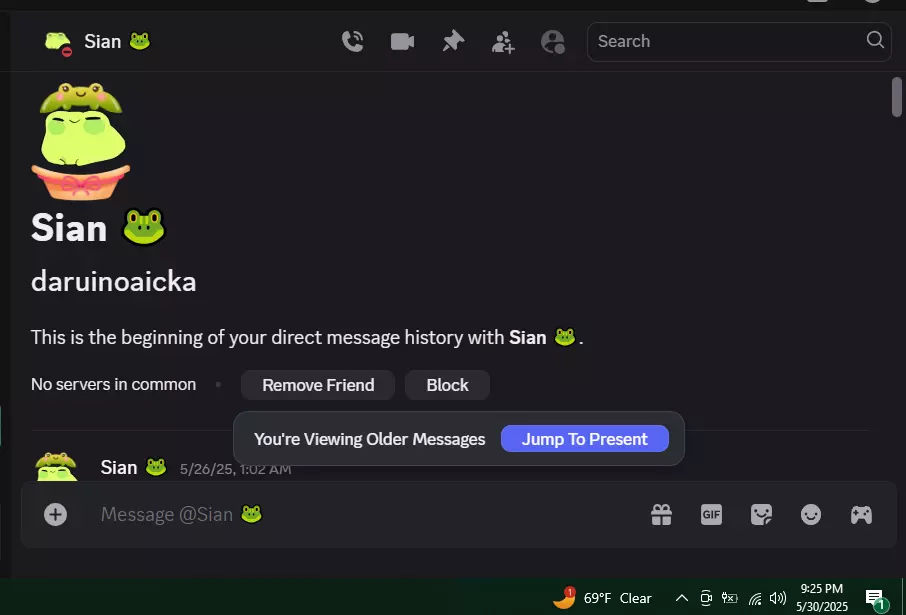Click No servers in common text

[113, 384]
